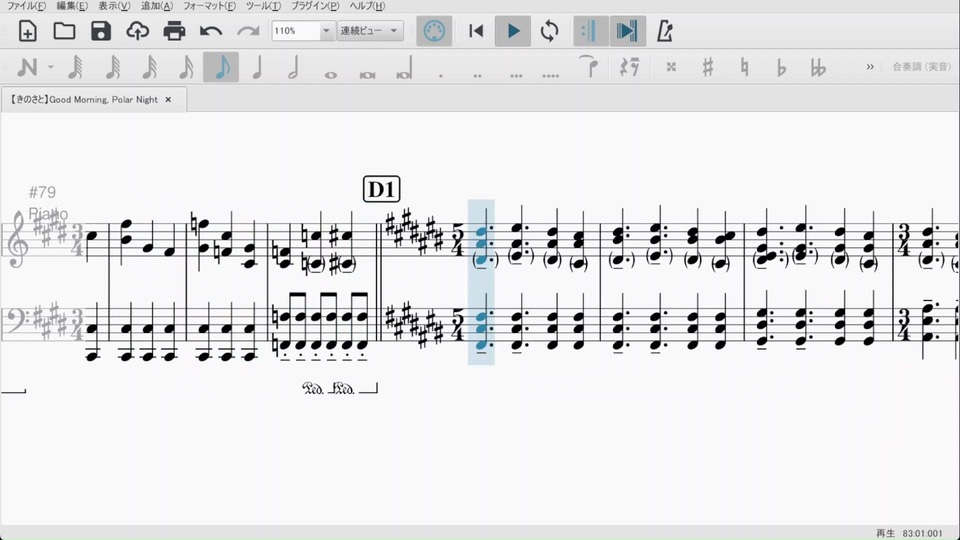This screenshot has width=960, height=540.
Task: Open the 追加 menu
Action: tap(157, 6)
